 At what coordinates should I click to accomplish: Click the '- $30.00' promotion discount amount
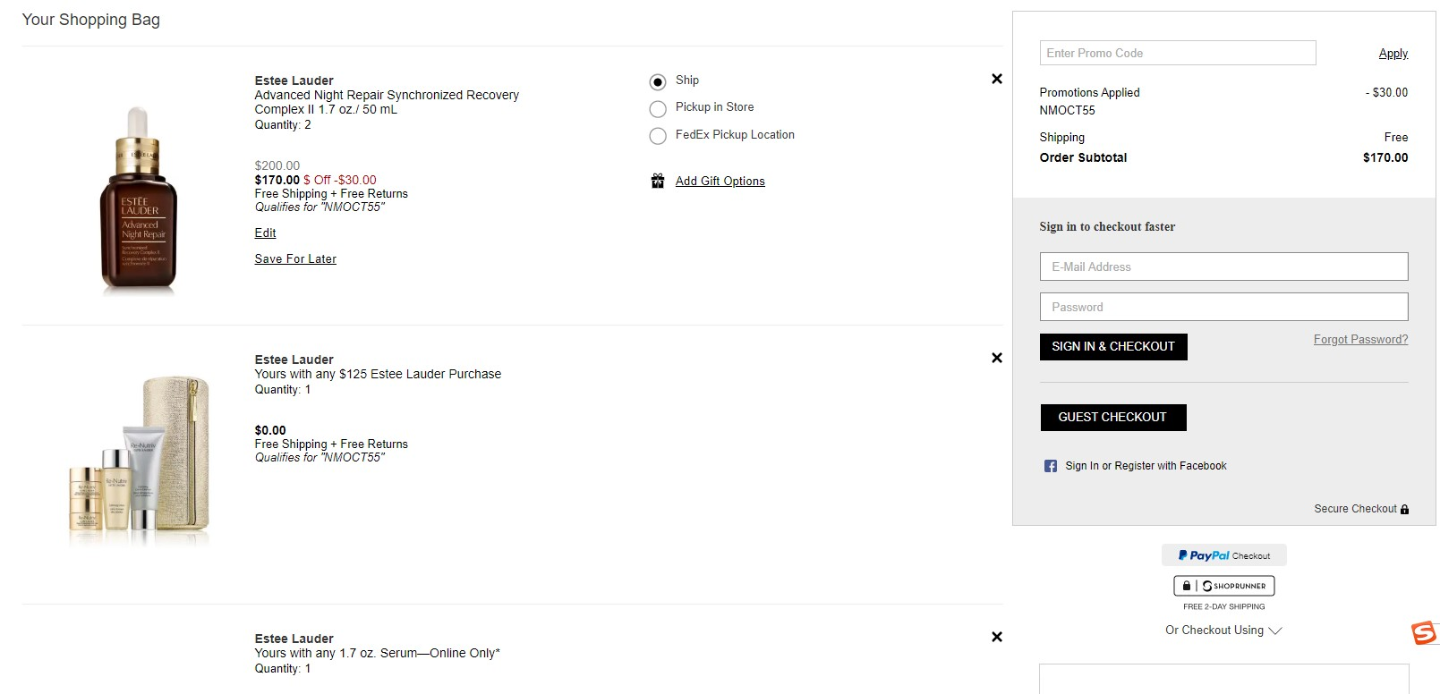(x=1386, y=93)
